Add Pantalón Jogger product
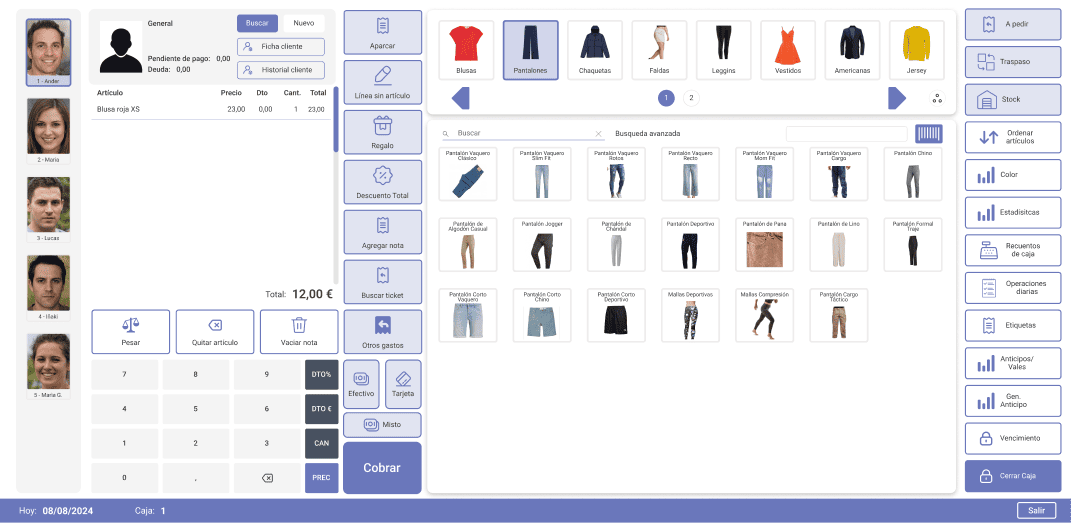Image resolution: width=1071 pixels, height=523 pixels. 542,244
